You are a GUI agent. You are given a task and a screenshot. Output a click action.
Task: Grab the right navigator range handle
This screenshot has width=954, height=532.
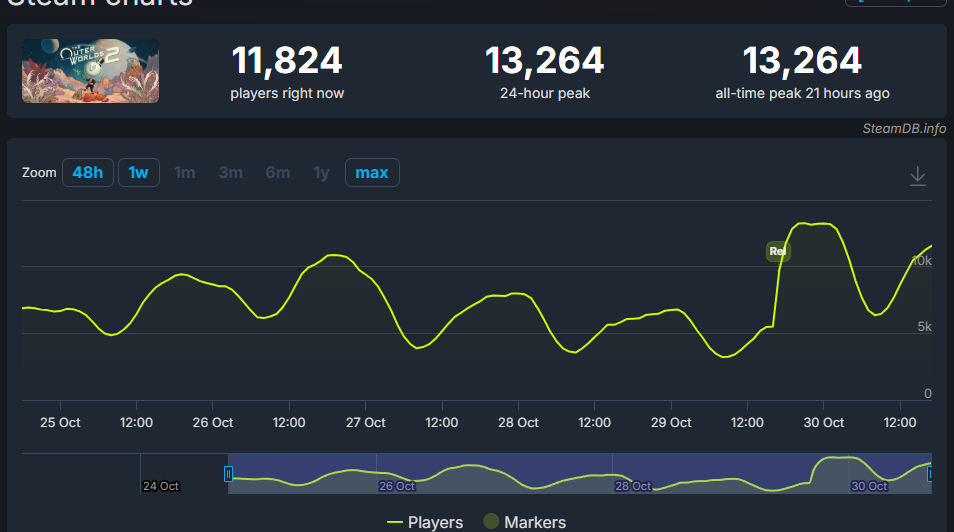[x=930, y=474]
